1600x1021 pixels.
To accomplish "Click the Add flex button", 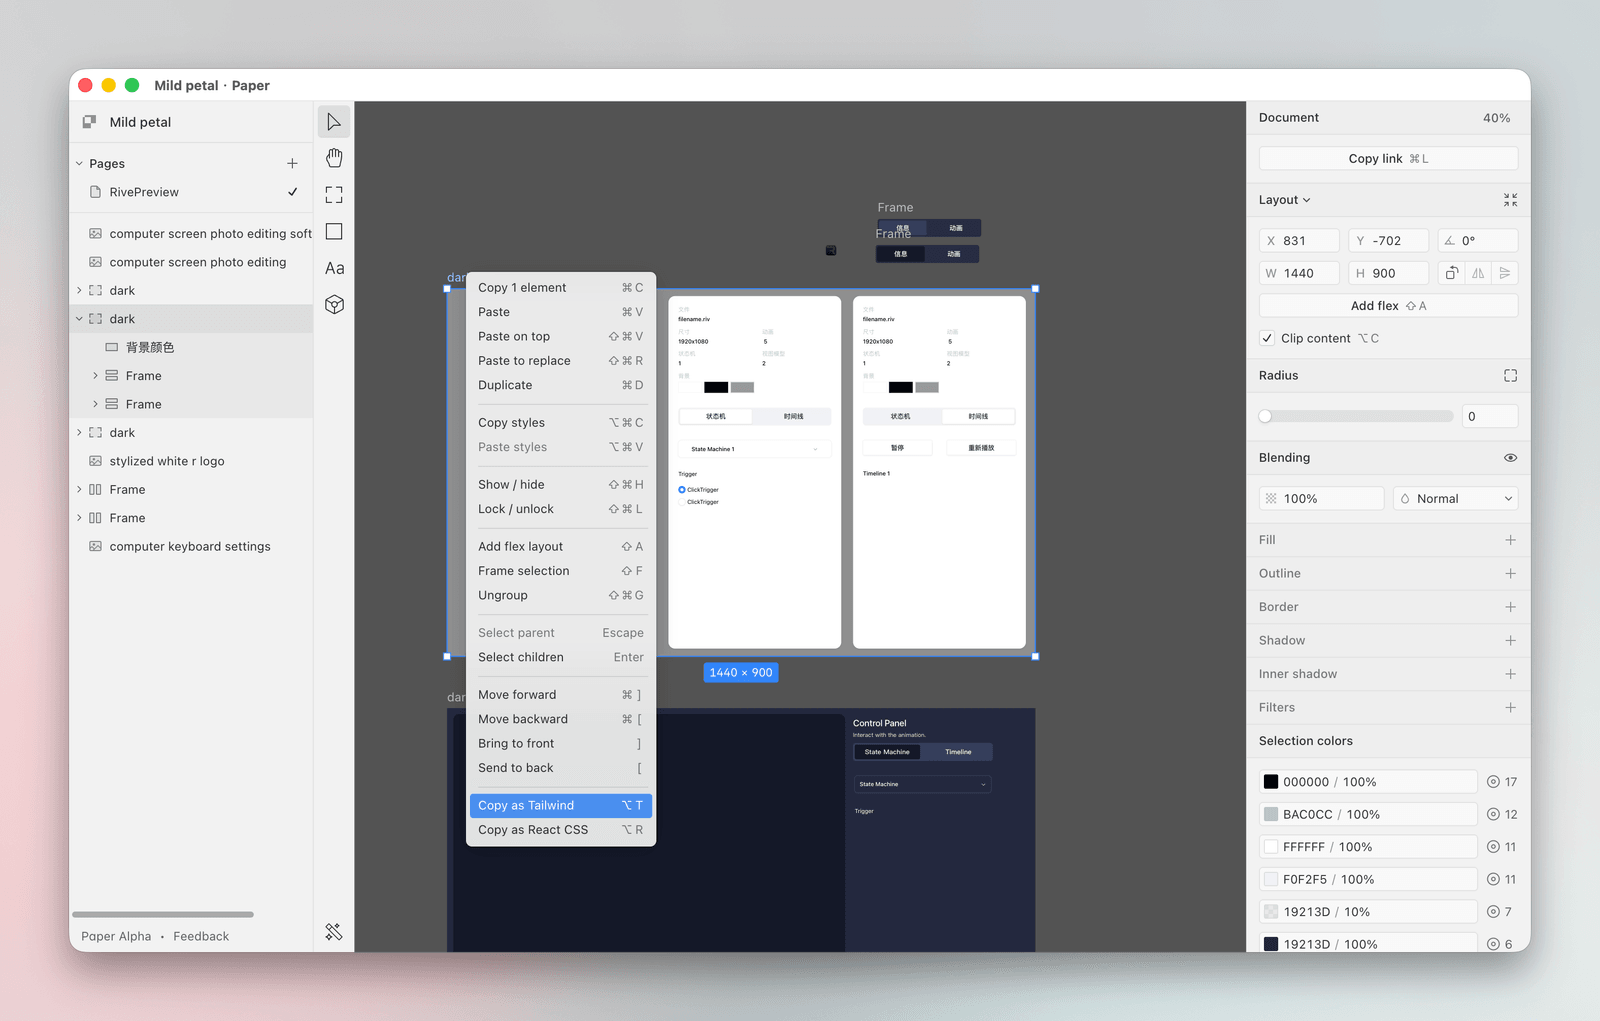I will tap(1387, 306).
